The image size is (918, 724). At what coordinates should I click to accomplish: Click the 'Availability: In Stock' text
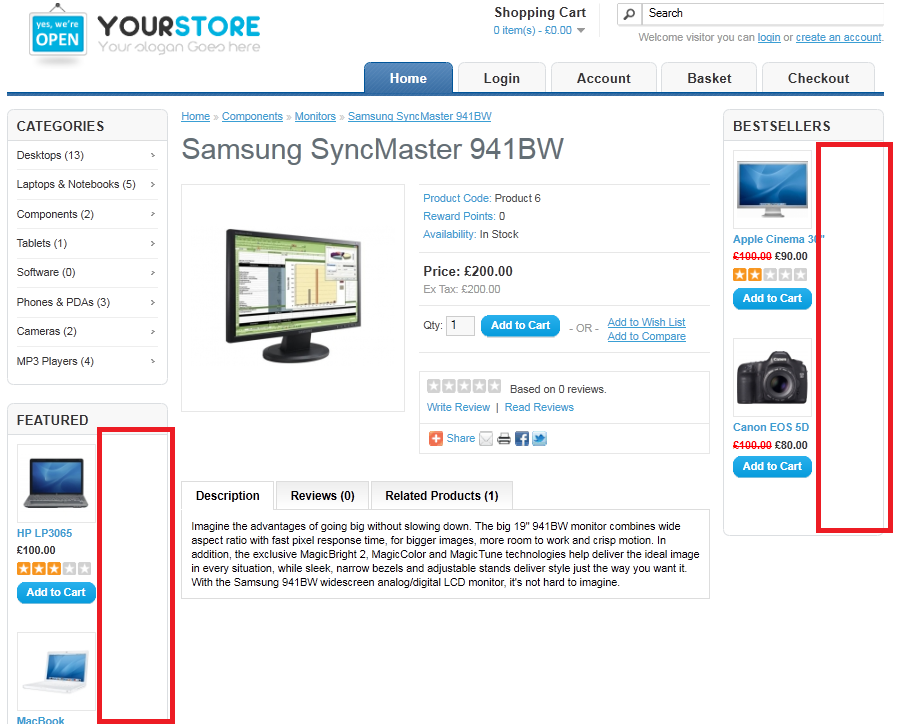(471, 234)
